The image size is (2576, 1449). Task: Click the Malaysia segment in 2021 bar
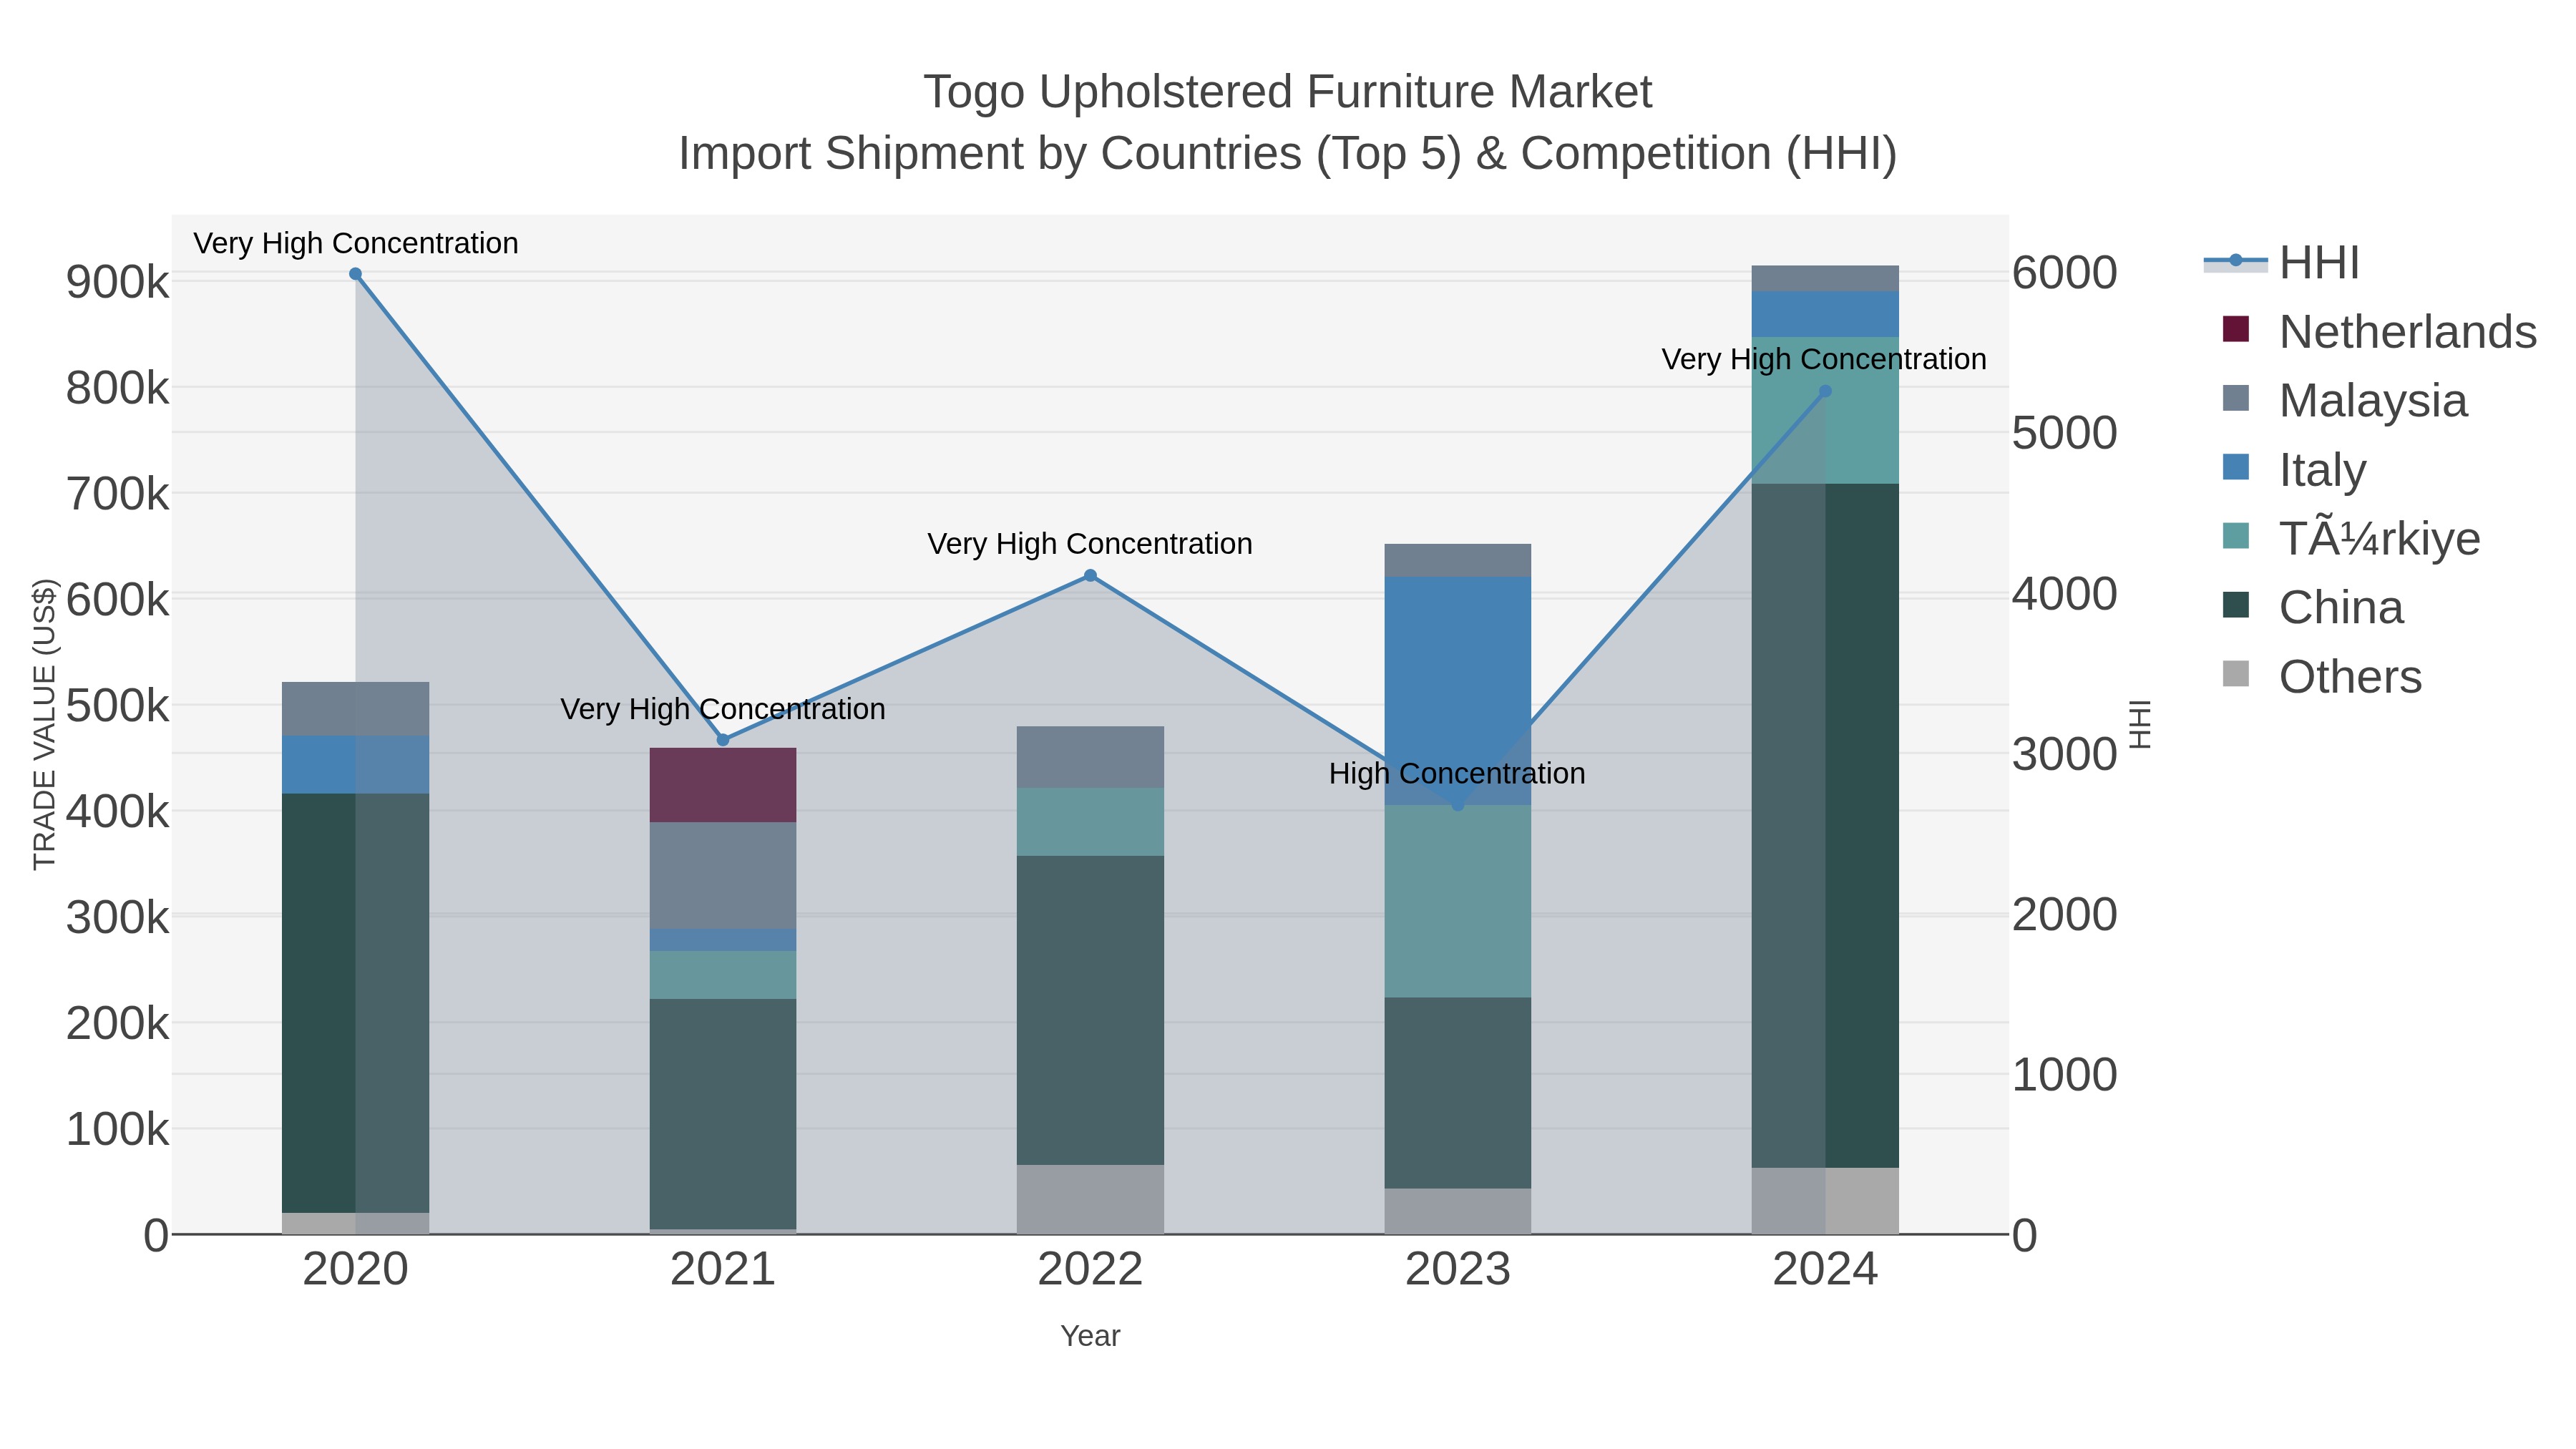click(723, 876)
